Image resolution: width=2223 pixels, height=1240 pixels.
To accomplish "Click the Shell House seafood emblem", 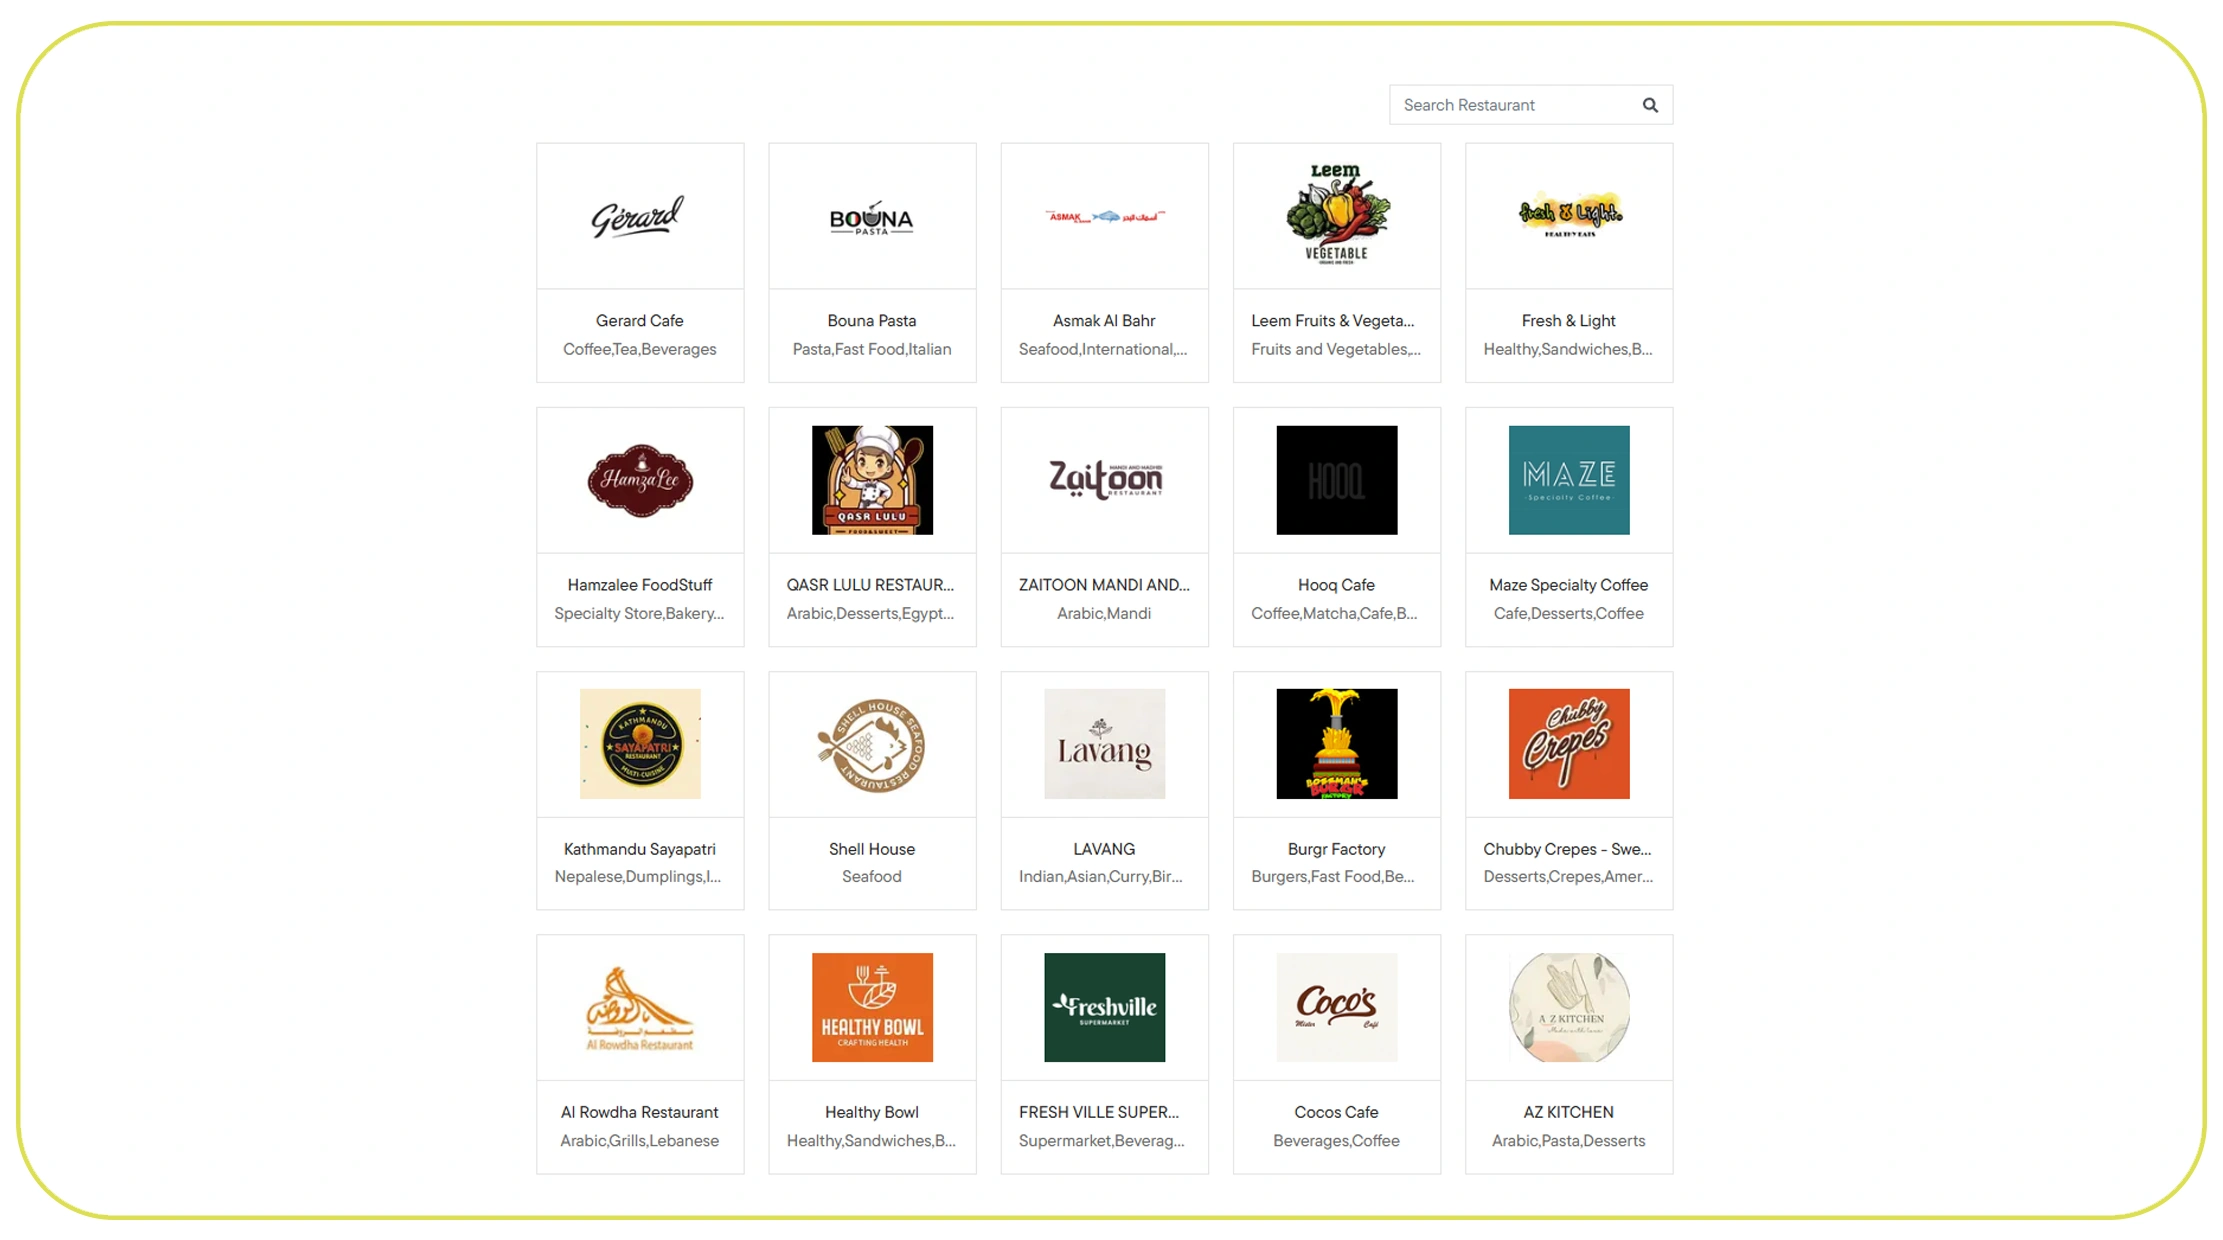I will pyautogui.click(x=871, y=744).
